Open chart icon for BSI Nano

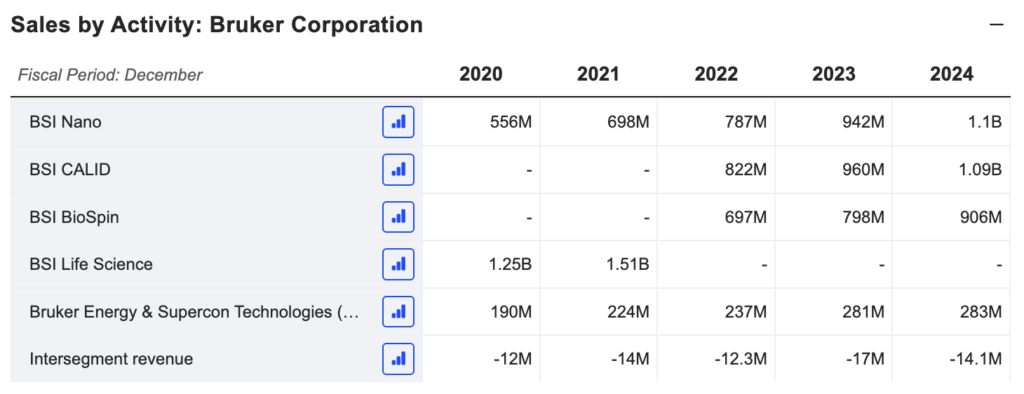[398, 122]
